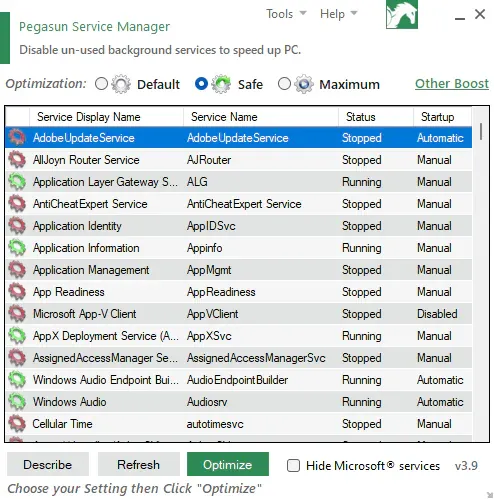Viewport: 494px width, 499px height.
Task: Click red gear icon of AdobeUpdateService row
Action: 17,137
